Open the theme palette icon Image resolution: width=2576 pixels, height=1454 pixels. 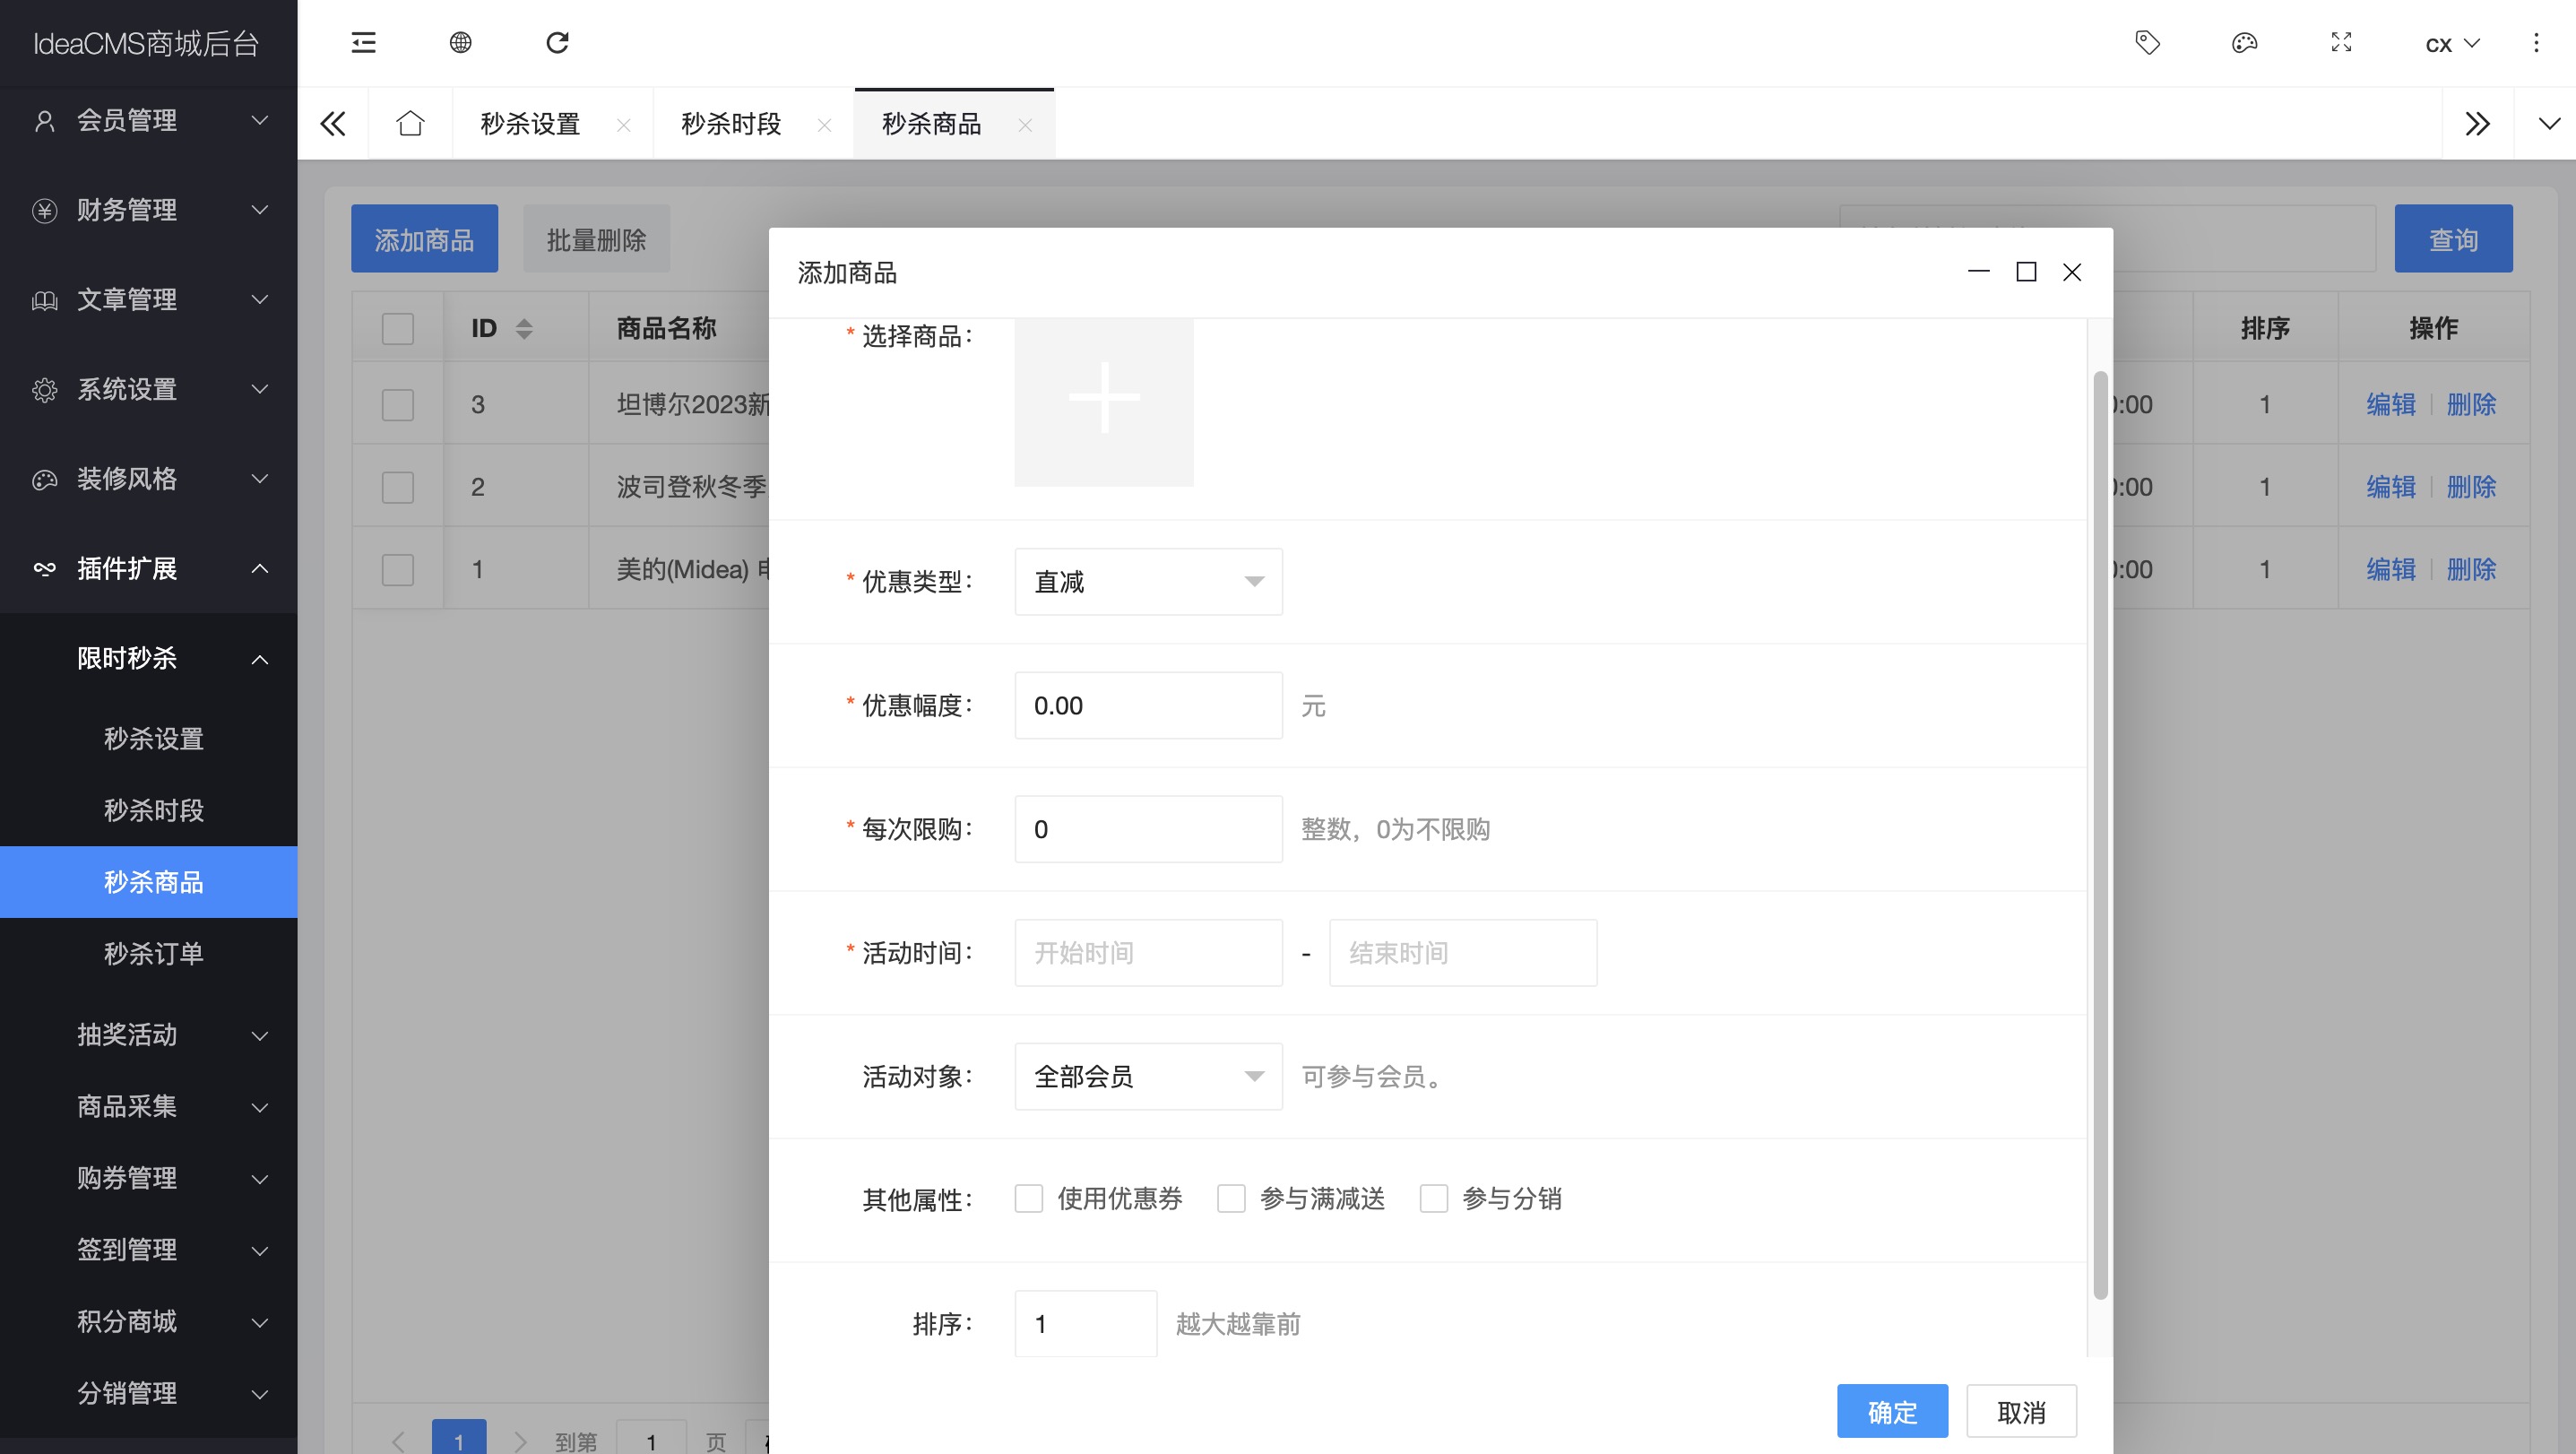[x=2244, y=43]
